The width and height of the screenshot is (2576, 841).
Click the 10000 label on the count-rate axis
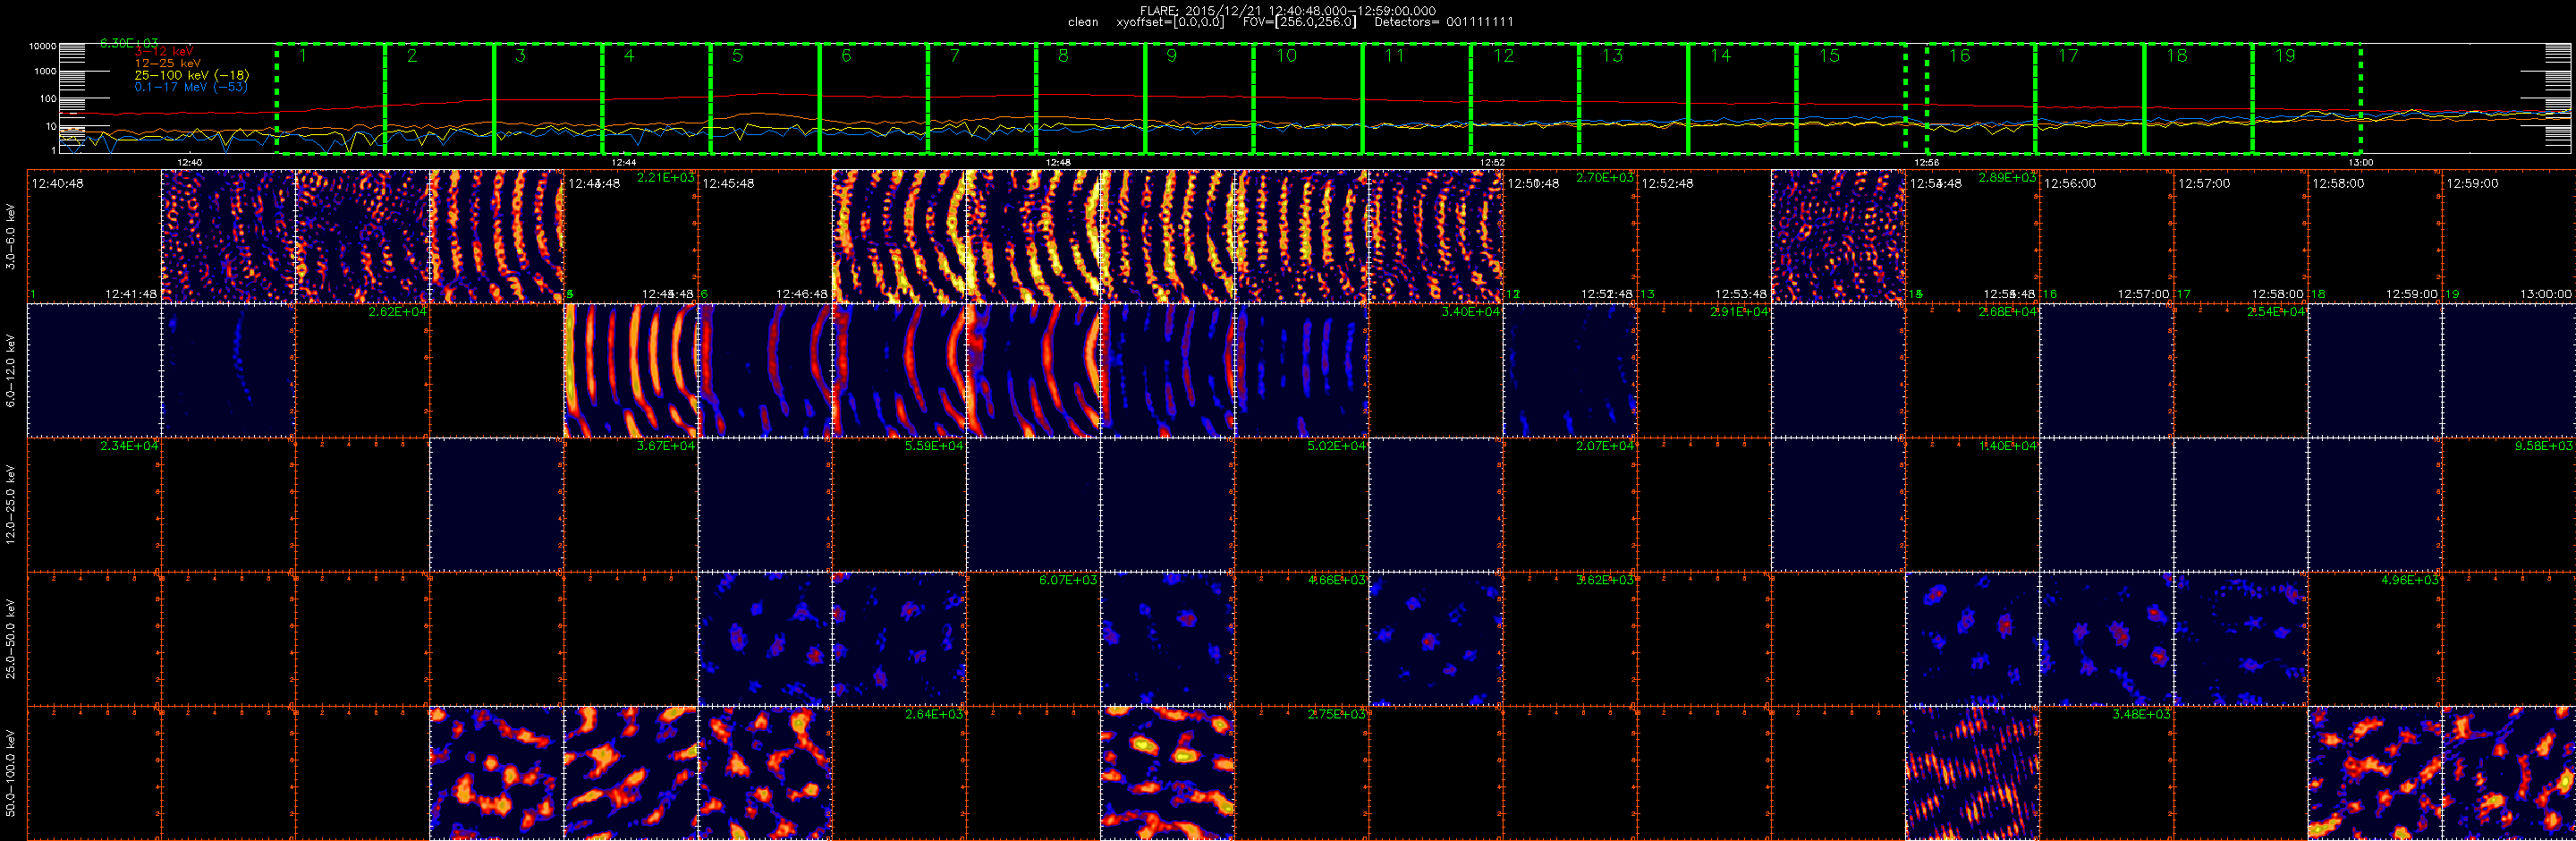pyautogui.click(x=42, y=46)
